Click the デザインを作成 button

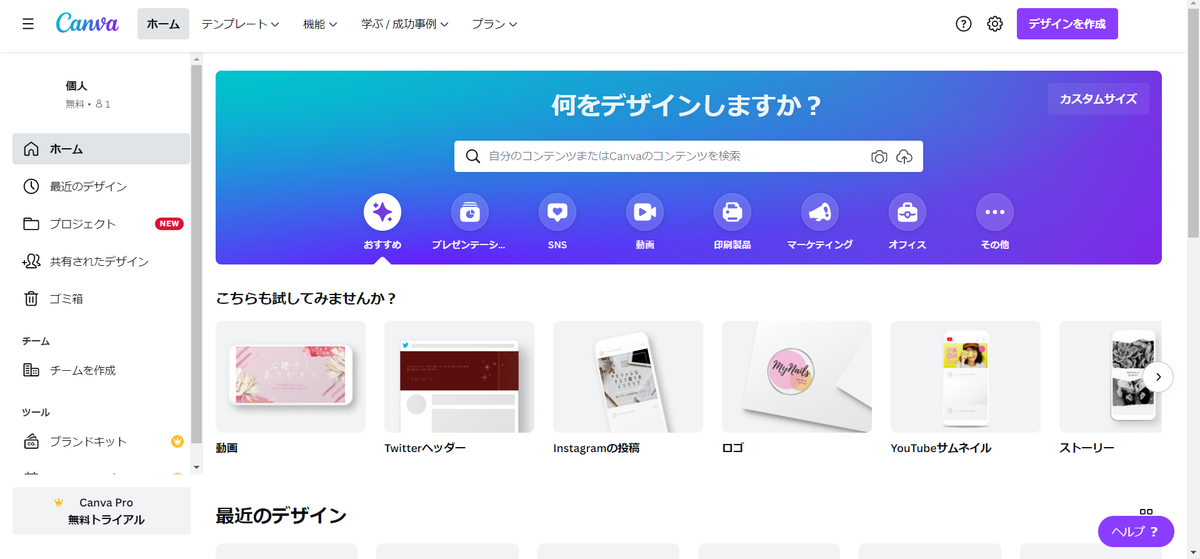pos(1067,24)
